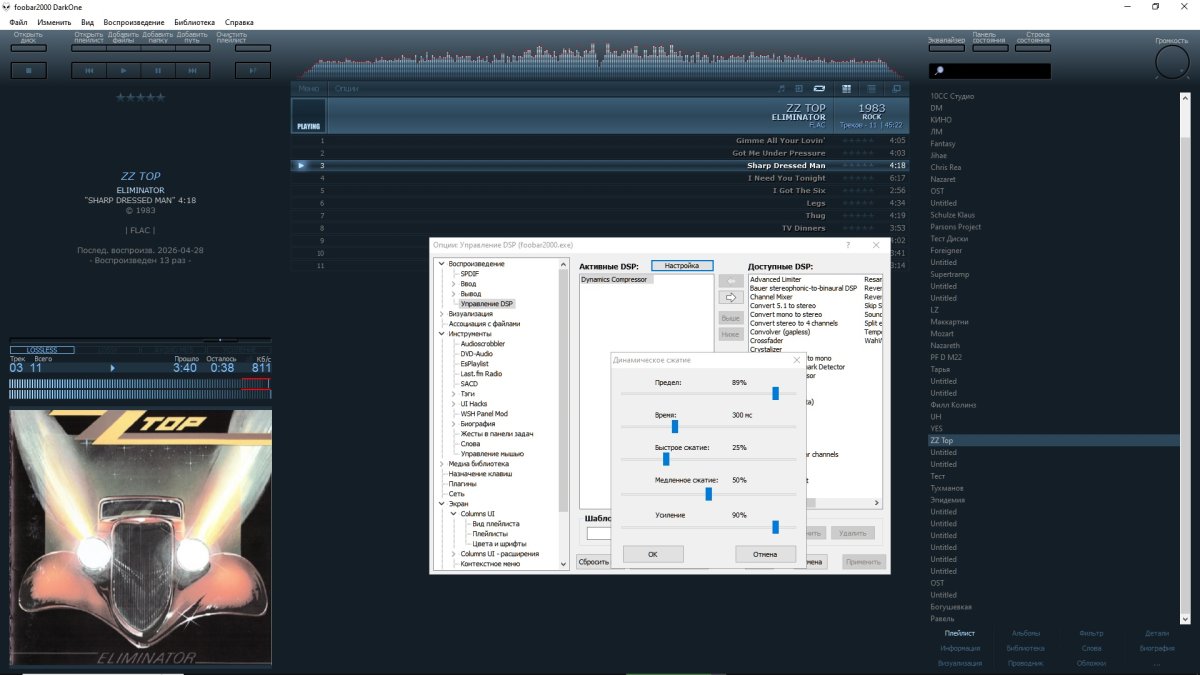
Task: Go to previous track icon
Action: coord(89,71)
